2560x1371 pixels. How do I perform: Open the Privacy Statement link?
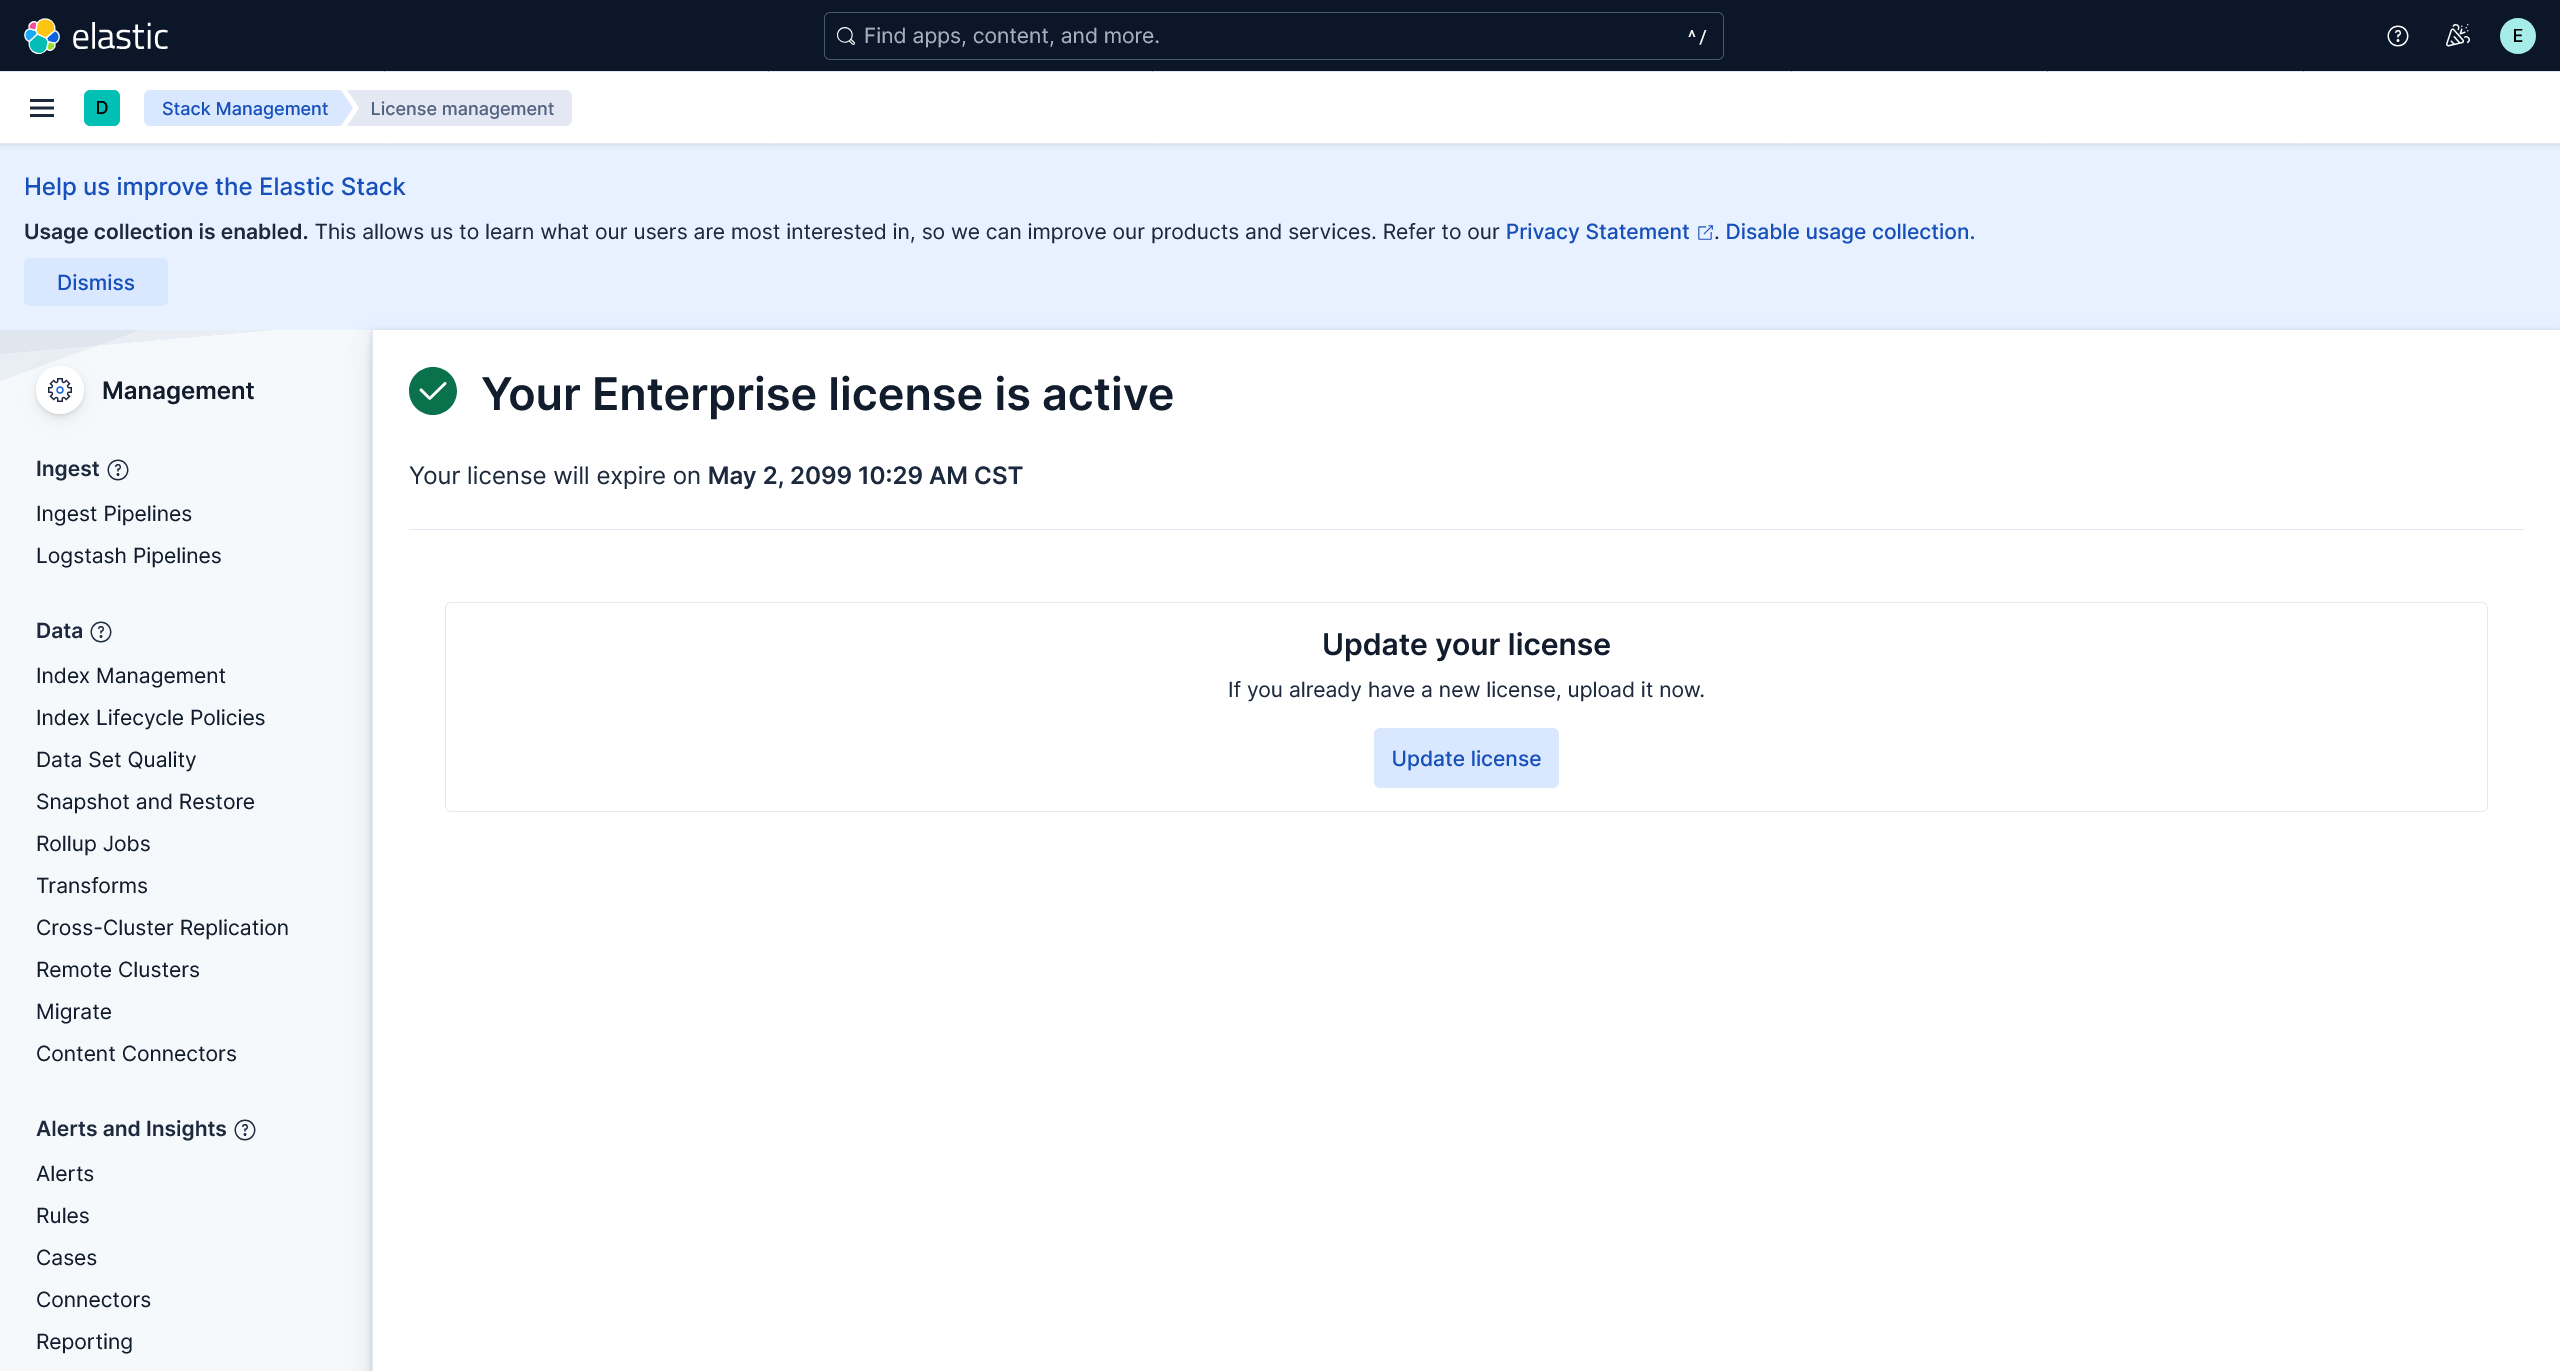[x=1597, y=232]
